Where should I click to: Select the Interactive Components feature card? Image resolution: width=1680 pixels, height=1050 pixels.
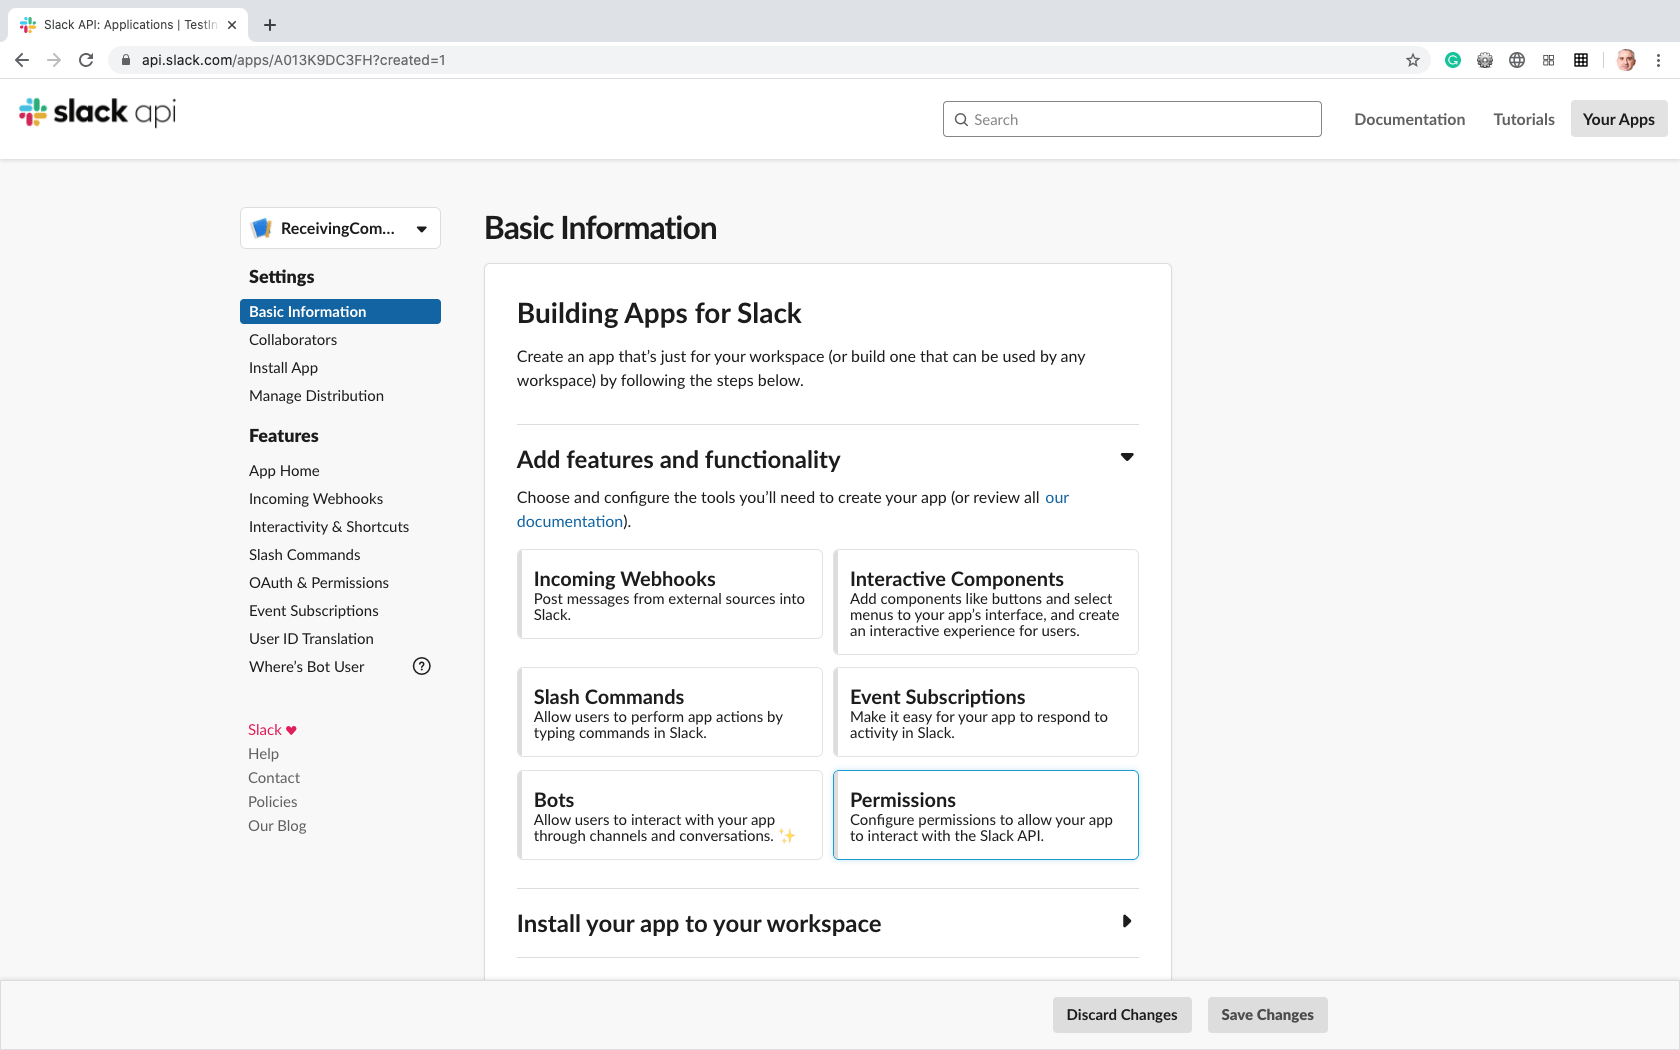(x=986, y=602)
